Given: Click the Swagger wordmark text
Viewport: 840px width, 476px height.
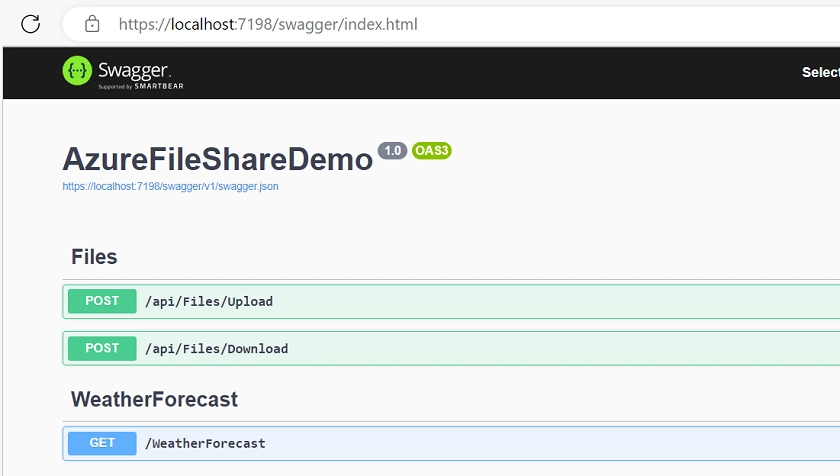Looking at the screenshot, I should (134, 70).
